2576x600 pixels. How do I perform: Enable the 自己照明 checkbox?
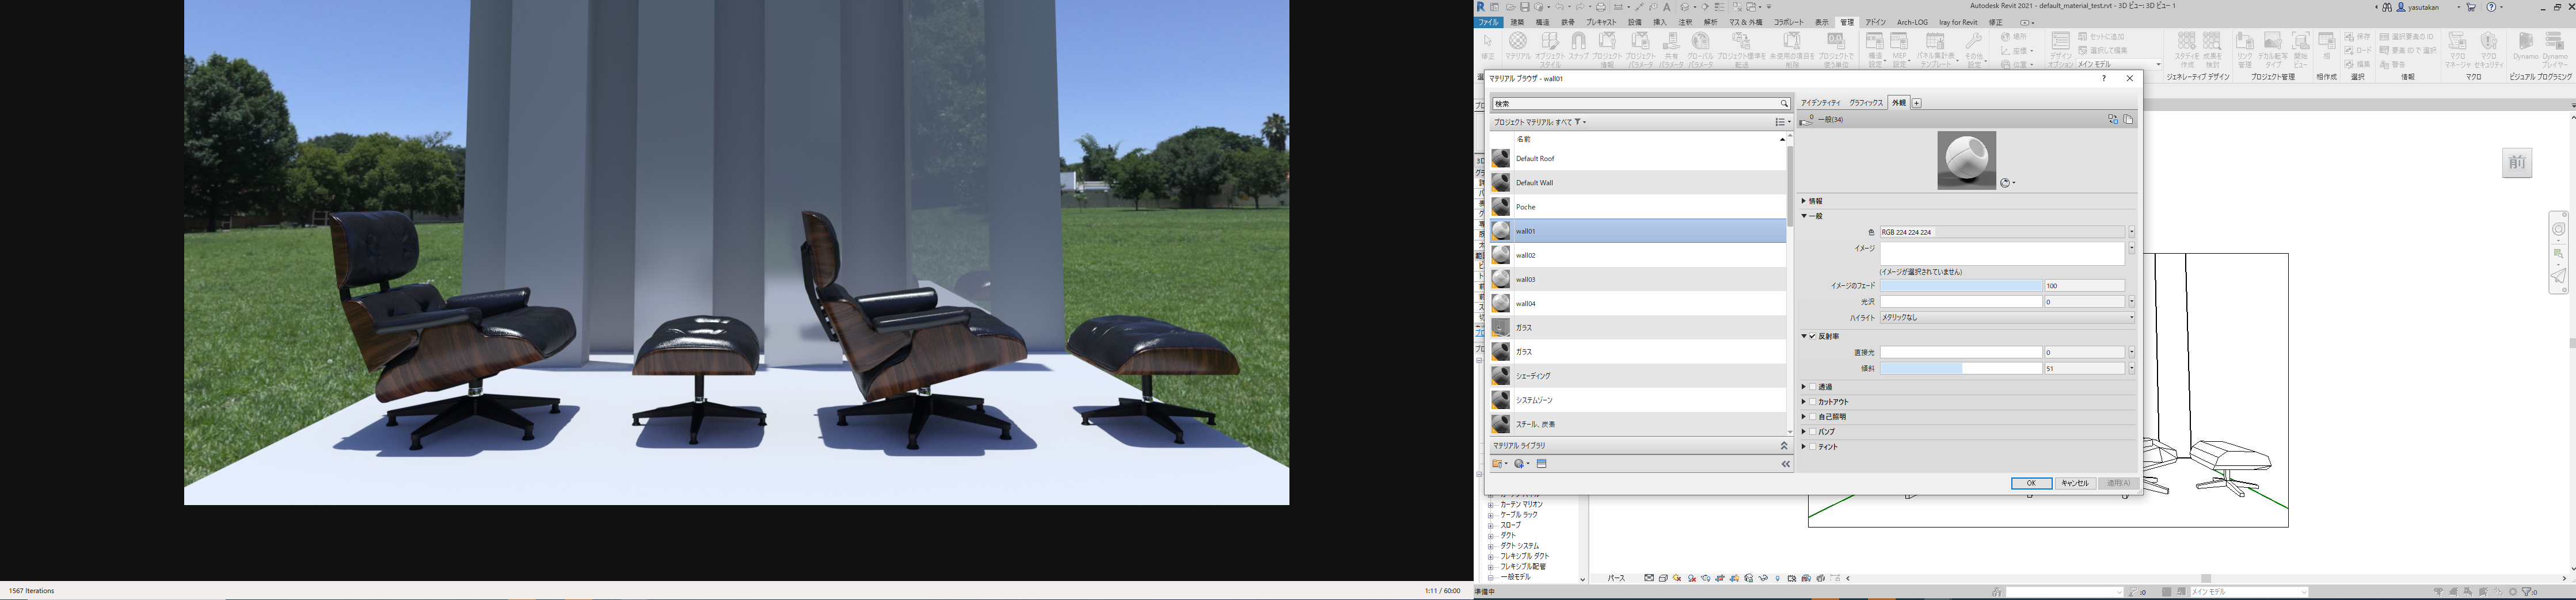tap(1812, 417)
